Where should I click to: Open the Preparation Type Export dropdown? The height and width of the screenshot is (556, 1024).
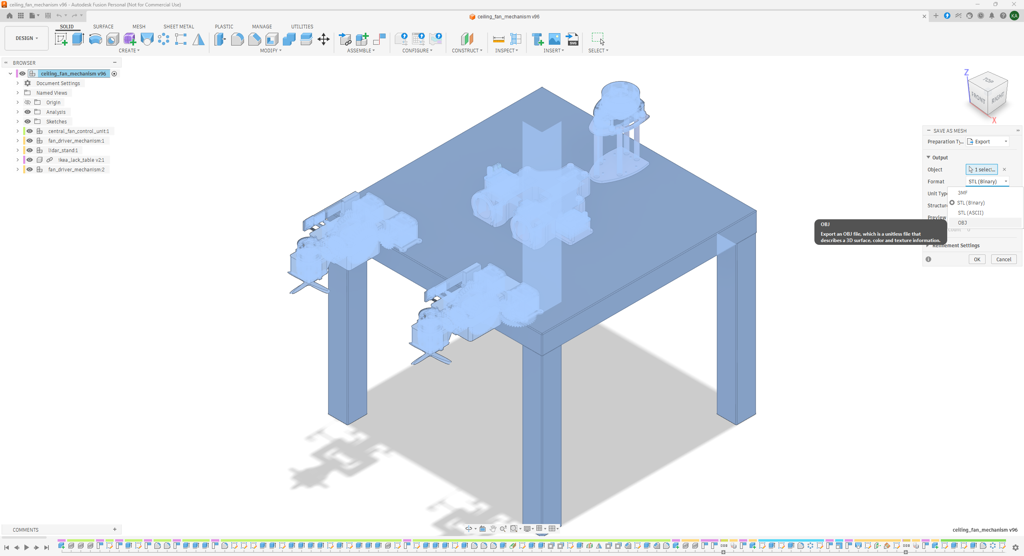pos(987,142)
